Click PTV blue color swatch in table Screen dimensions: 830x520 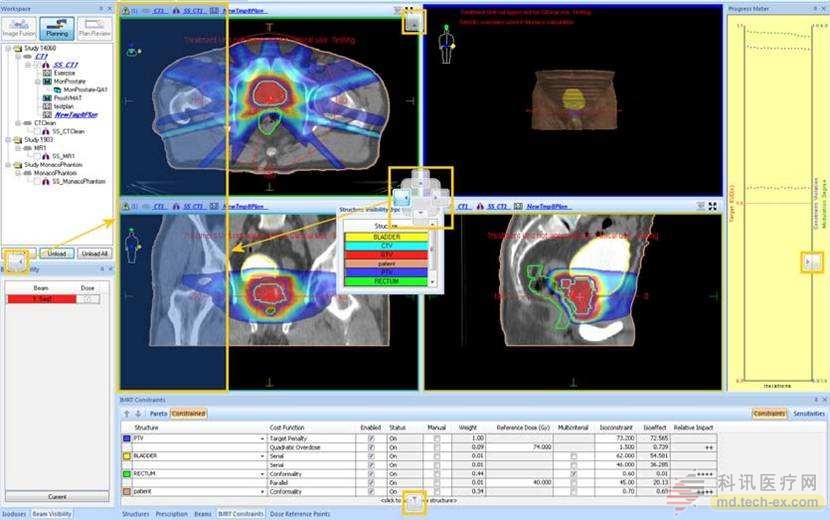[127, 438]
